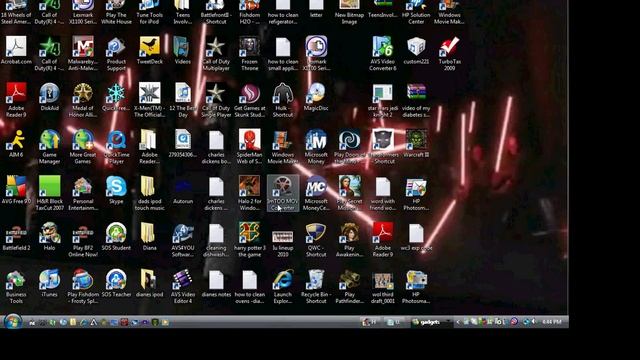Select the Hulk - Shortcut icon
640x360 pixels.
click(x=283, y=100)
